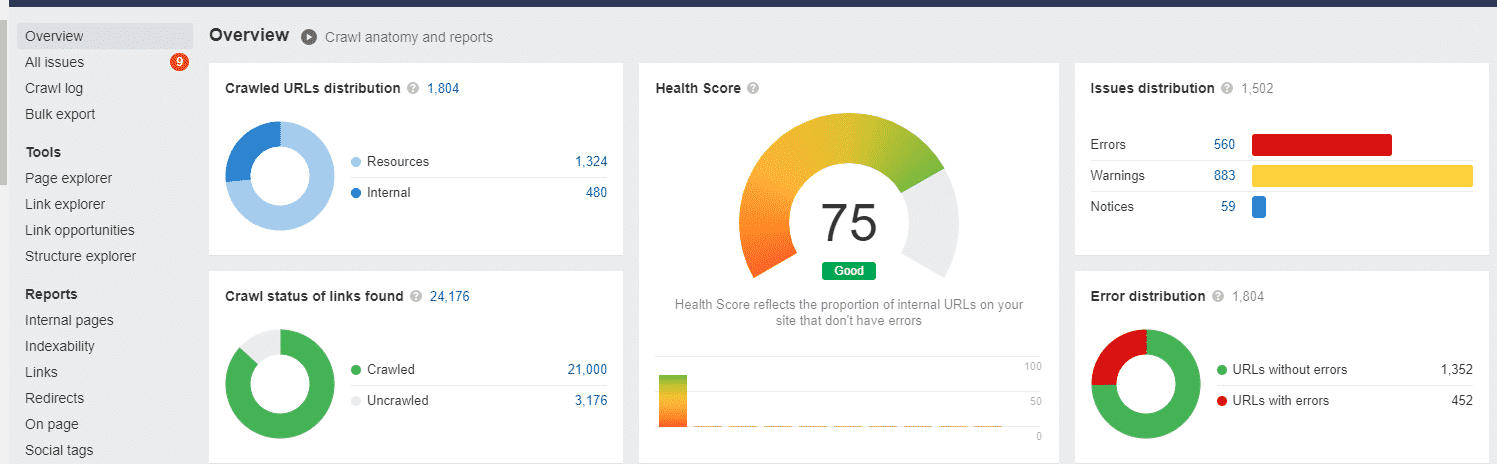Image resolution: width=1497 pixels, height=464 pixels.
Task: Click the URLs with errors legend label
Action: click(x=1281, y=400)
